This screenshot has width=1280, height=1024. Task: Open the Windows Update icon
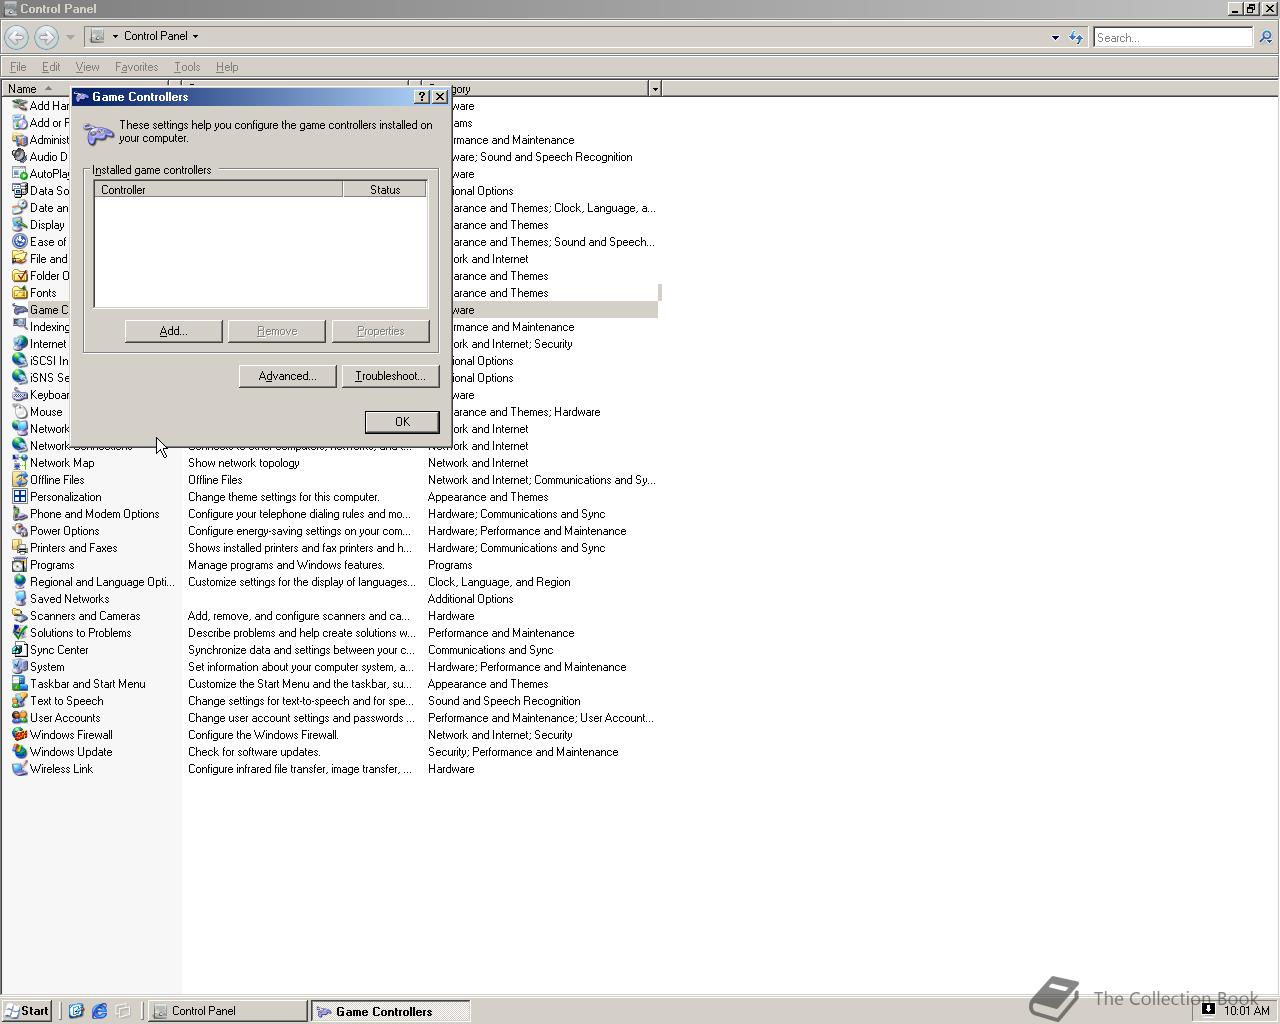[x=19, y=752]
